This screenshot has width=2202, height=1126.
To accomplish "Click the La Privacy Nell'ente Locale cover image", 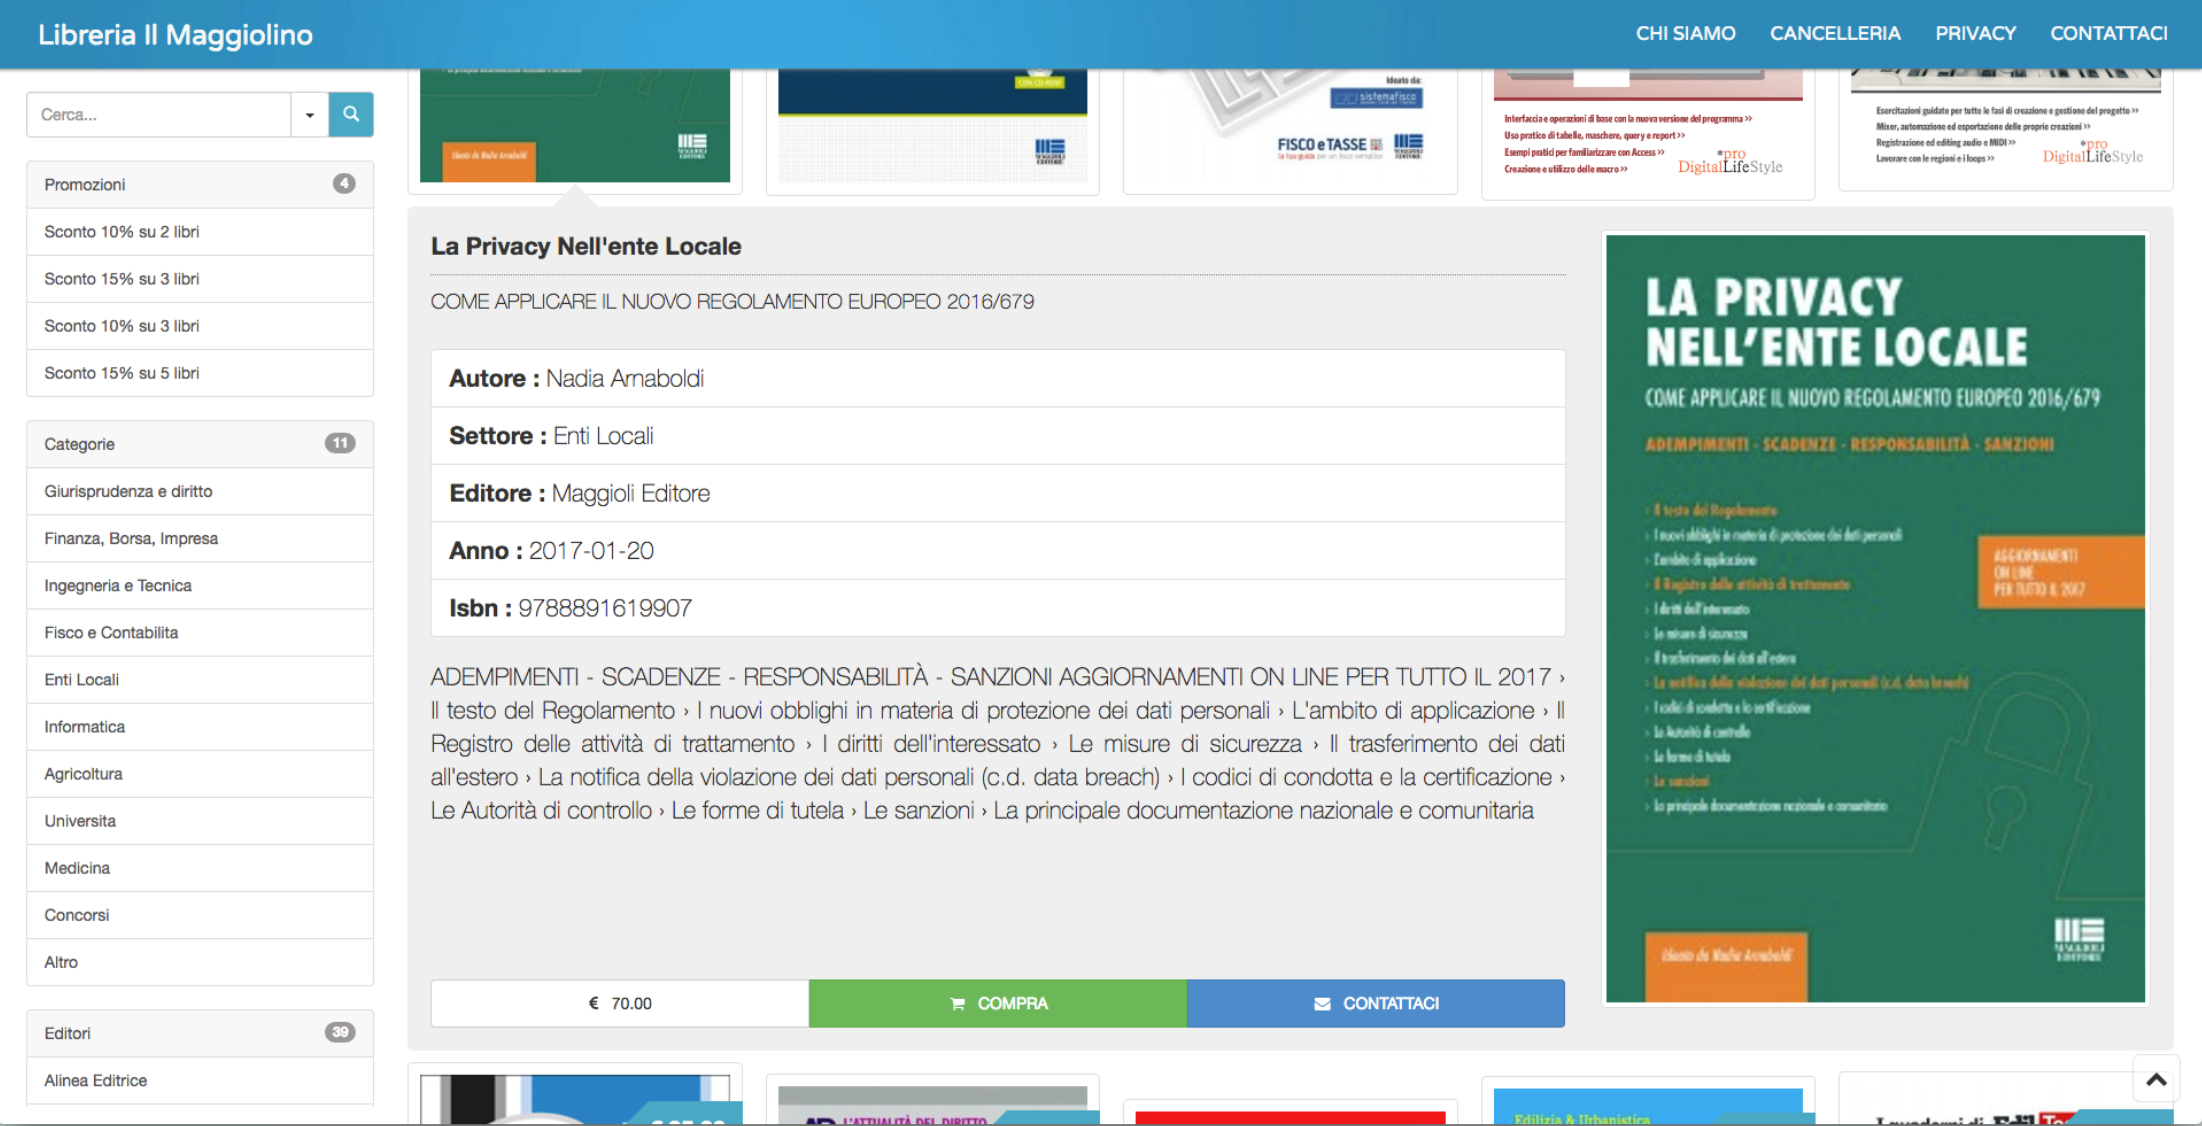I will [x=1875, y=619].
